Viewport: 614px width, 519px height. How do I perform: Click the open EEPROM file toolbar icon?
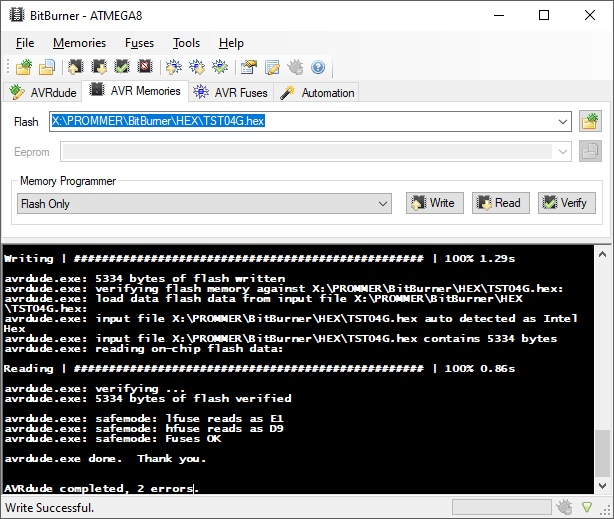point(47,67)
